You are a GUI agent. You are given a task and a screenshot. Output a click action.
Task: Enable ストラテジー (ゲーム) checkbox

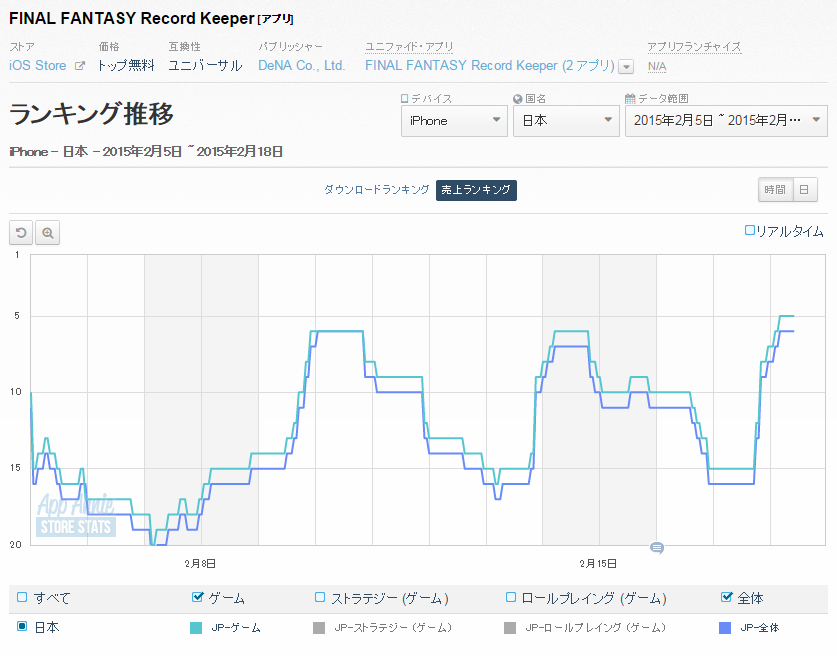(x=320, y=597)
